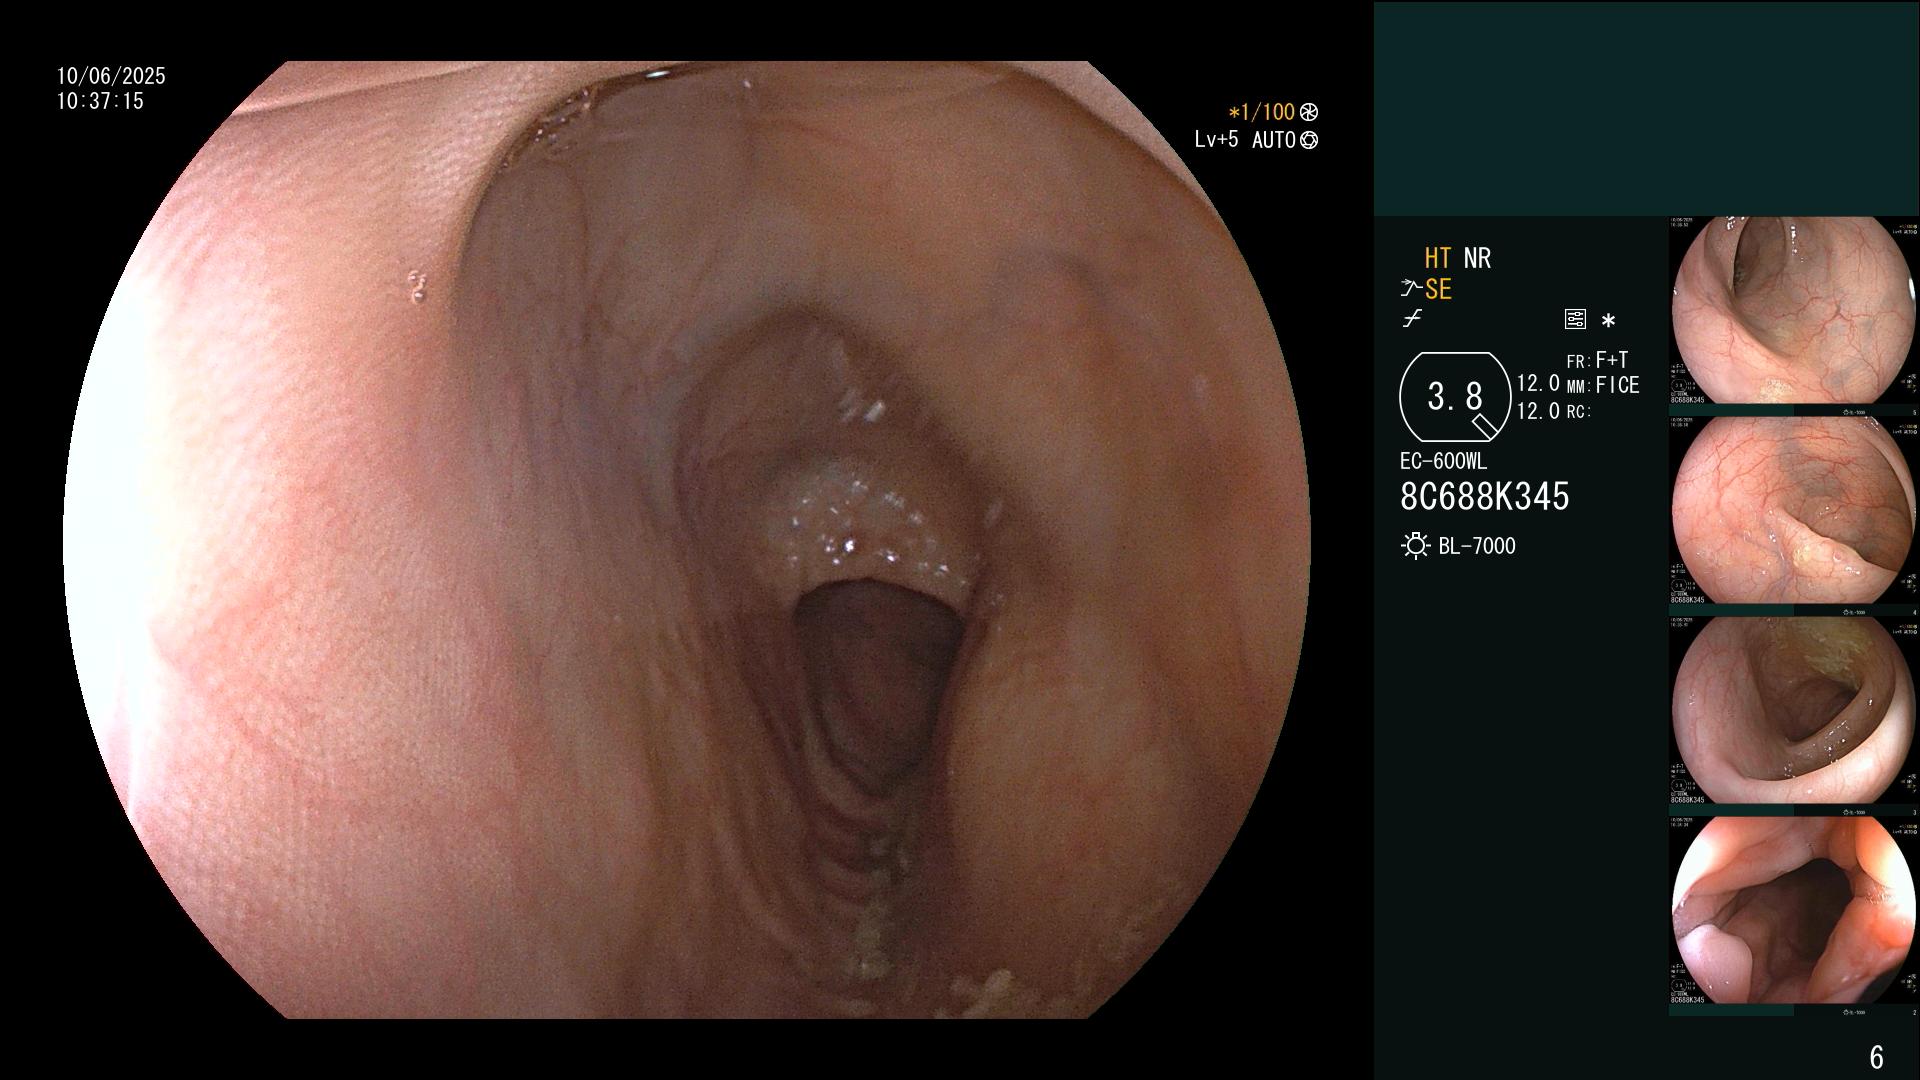Select the SE indicator text

tap(1438, 290)
